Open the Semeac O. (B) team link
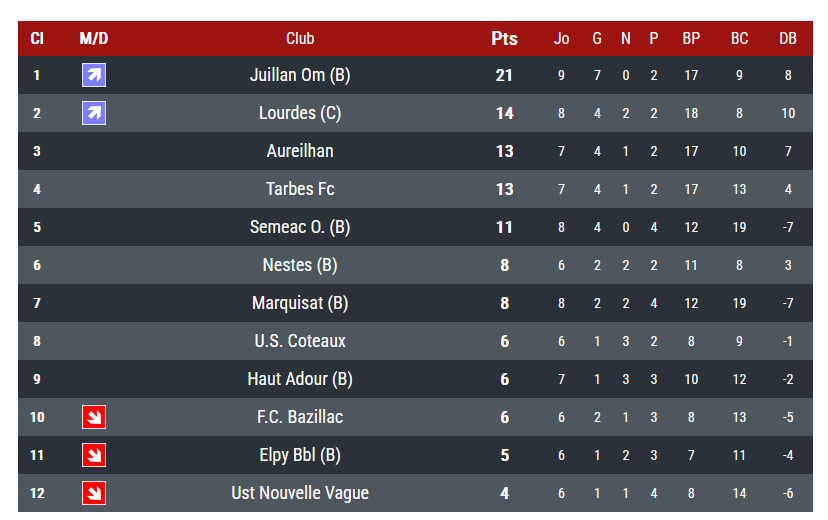This screenshot has width=828, height=520. click(300, 227)
